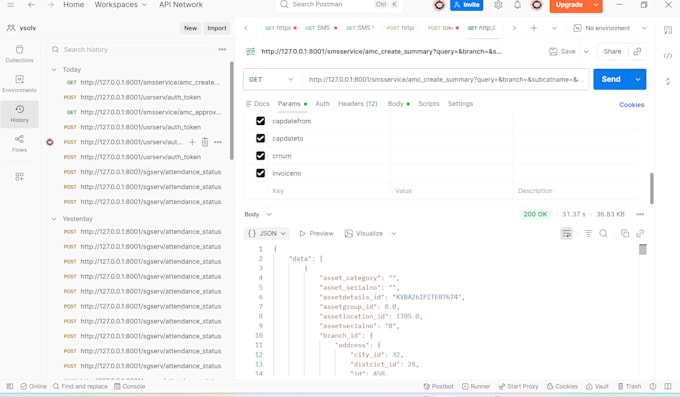The image size is (680, 397).
Task: Delete the hovered auth_token history entry
Action: coord(205,142)
